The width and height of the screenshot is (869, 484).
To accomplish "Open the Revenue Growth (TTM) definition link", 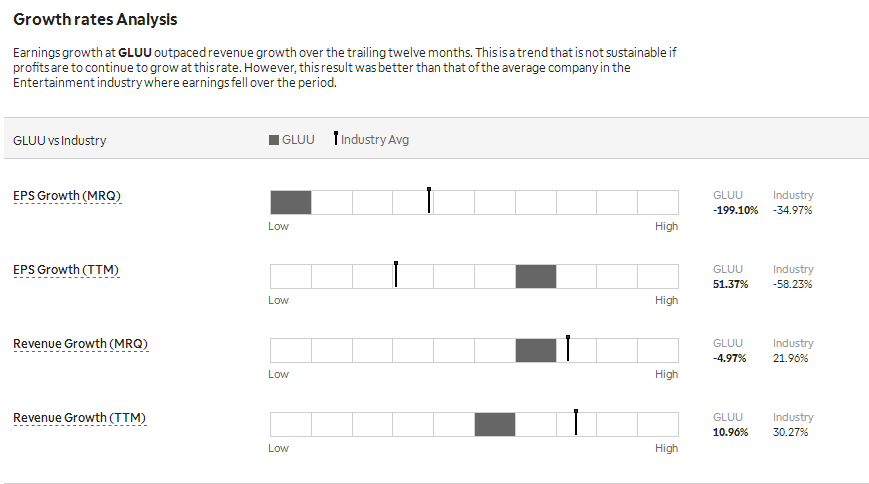I will (80, 417).
